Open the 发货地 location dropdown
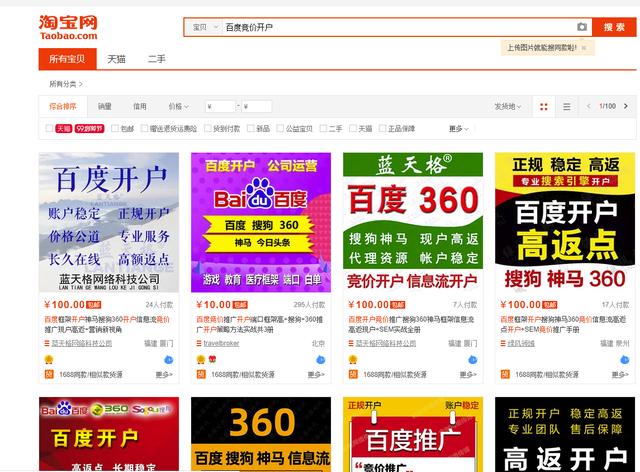 tap(508, 107)
